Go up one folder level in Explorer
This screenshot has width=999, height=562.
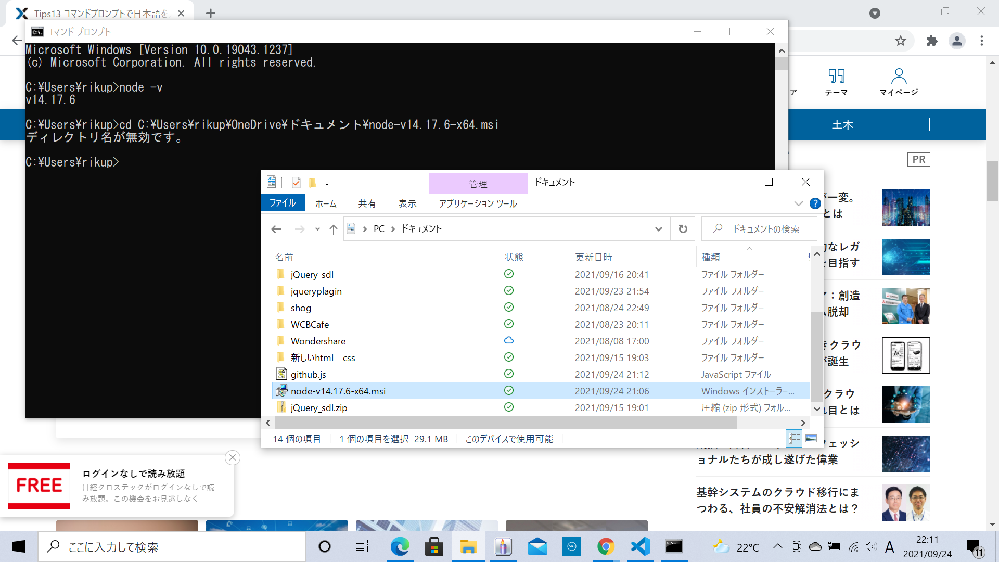(333, 229)
